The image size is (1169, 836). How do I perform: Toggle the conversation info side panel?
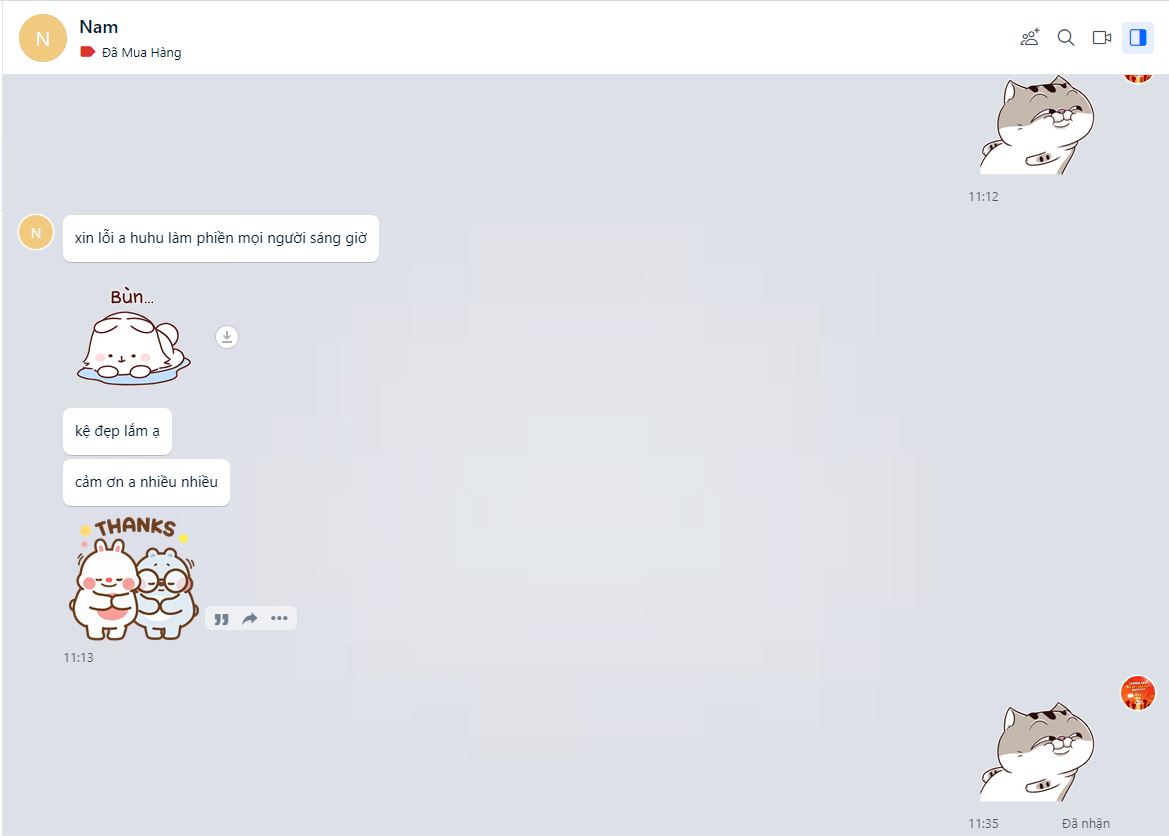pos(1138,37)
